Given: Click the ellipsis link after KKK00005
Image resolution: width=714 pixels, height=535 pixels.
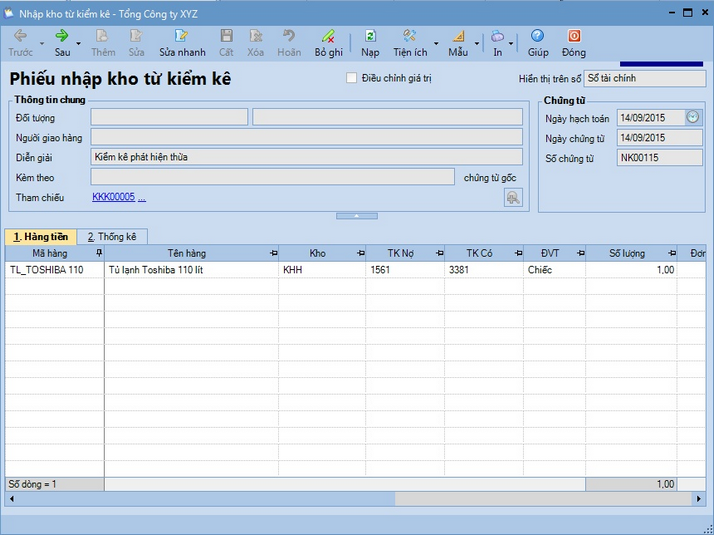Looking at the screenshot, I should (x=142, y=197).
